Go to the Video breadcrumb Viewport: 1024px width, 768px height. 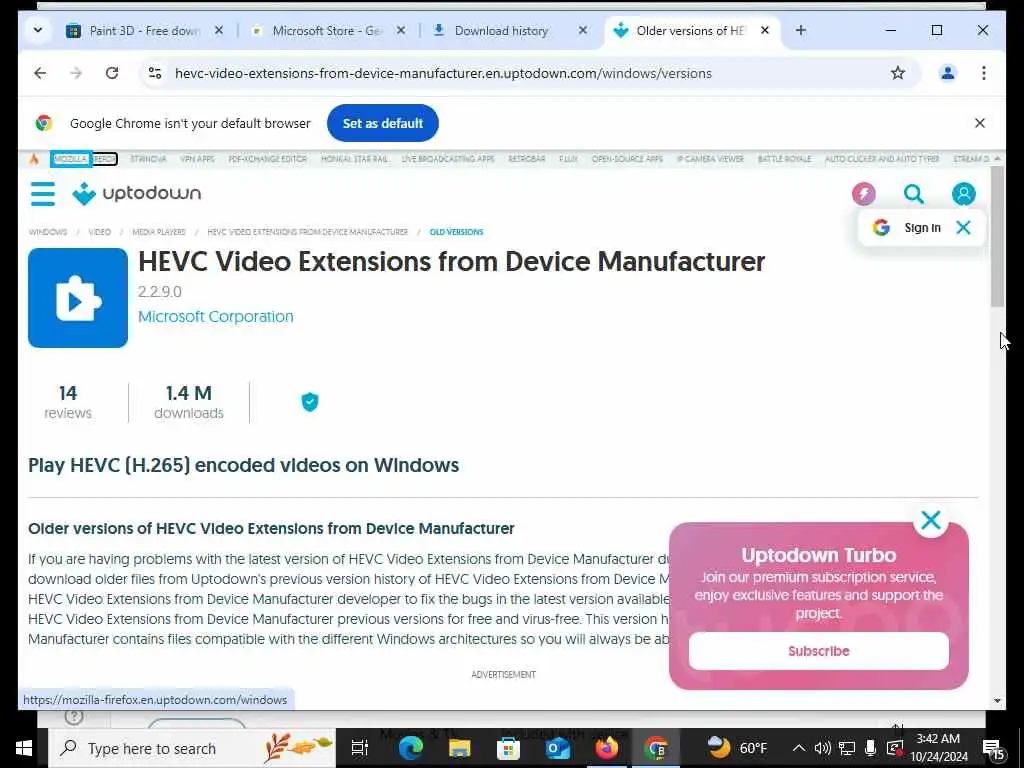pos(99,232)
